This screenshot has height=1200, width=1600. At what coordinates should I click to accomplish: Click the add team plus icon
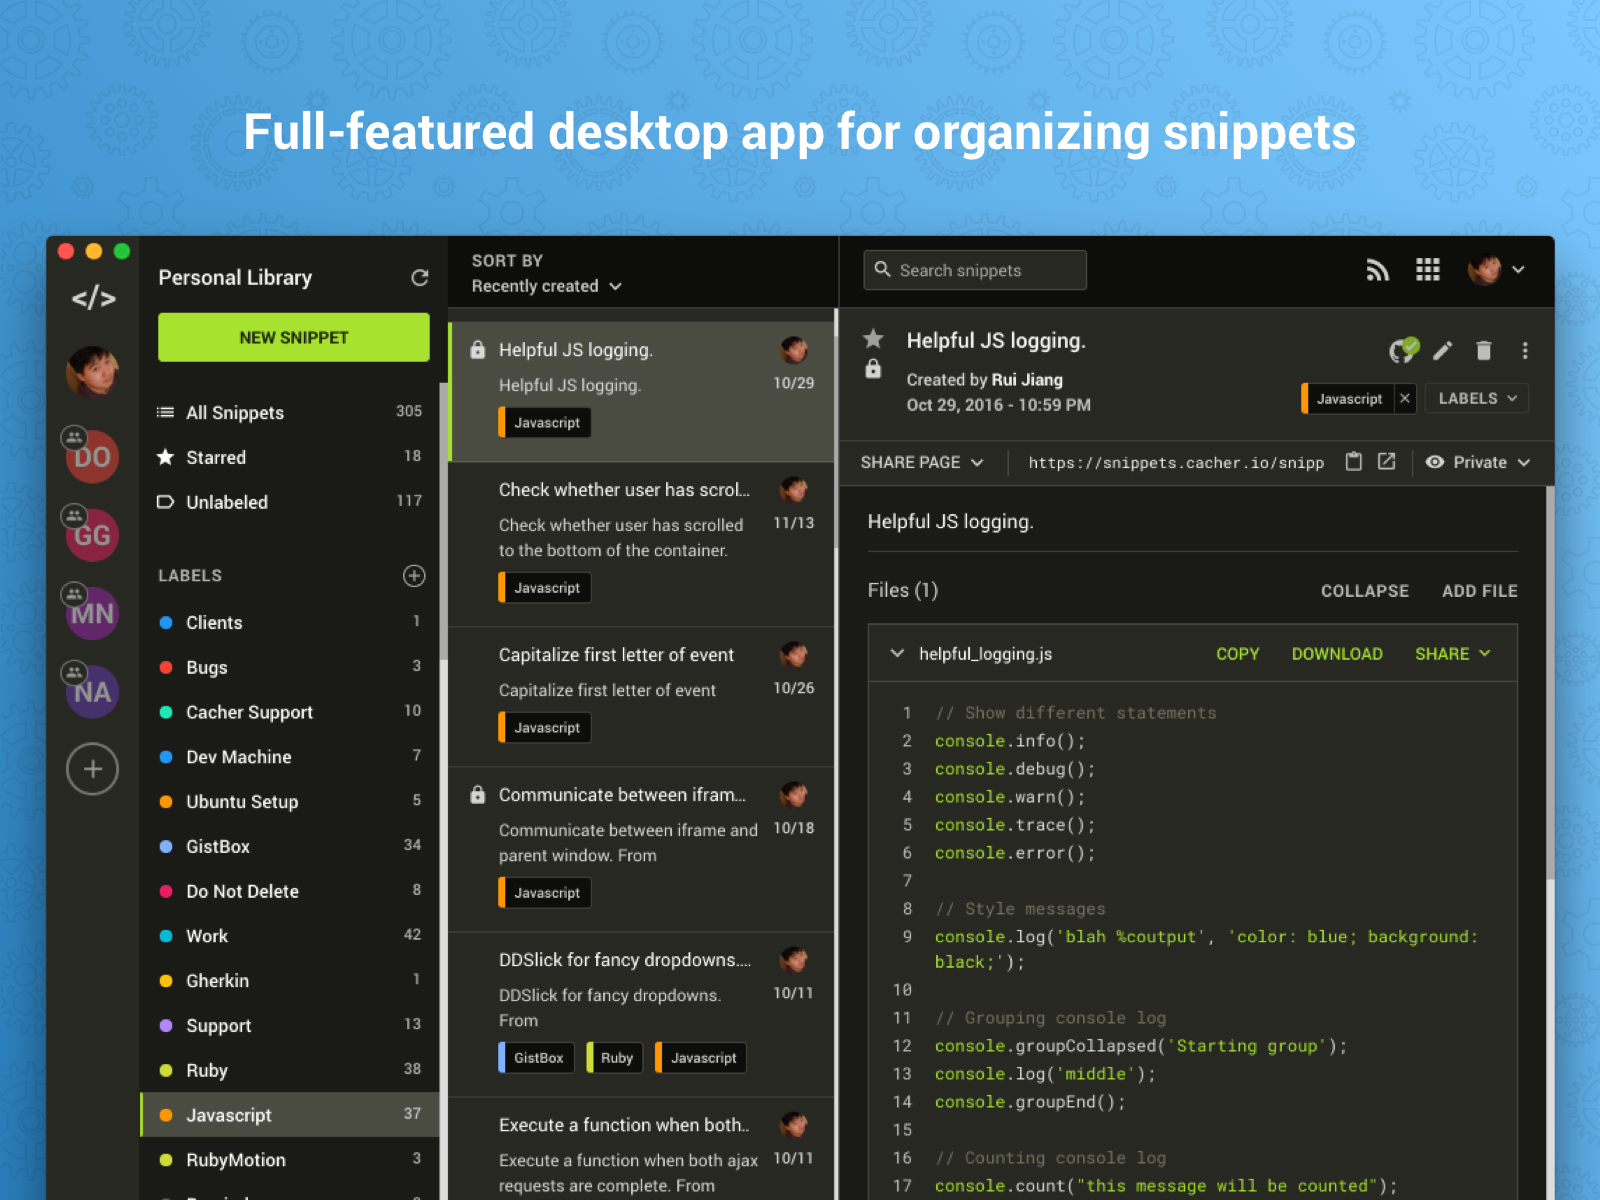[x=92, y=769]
